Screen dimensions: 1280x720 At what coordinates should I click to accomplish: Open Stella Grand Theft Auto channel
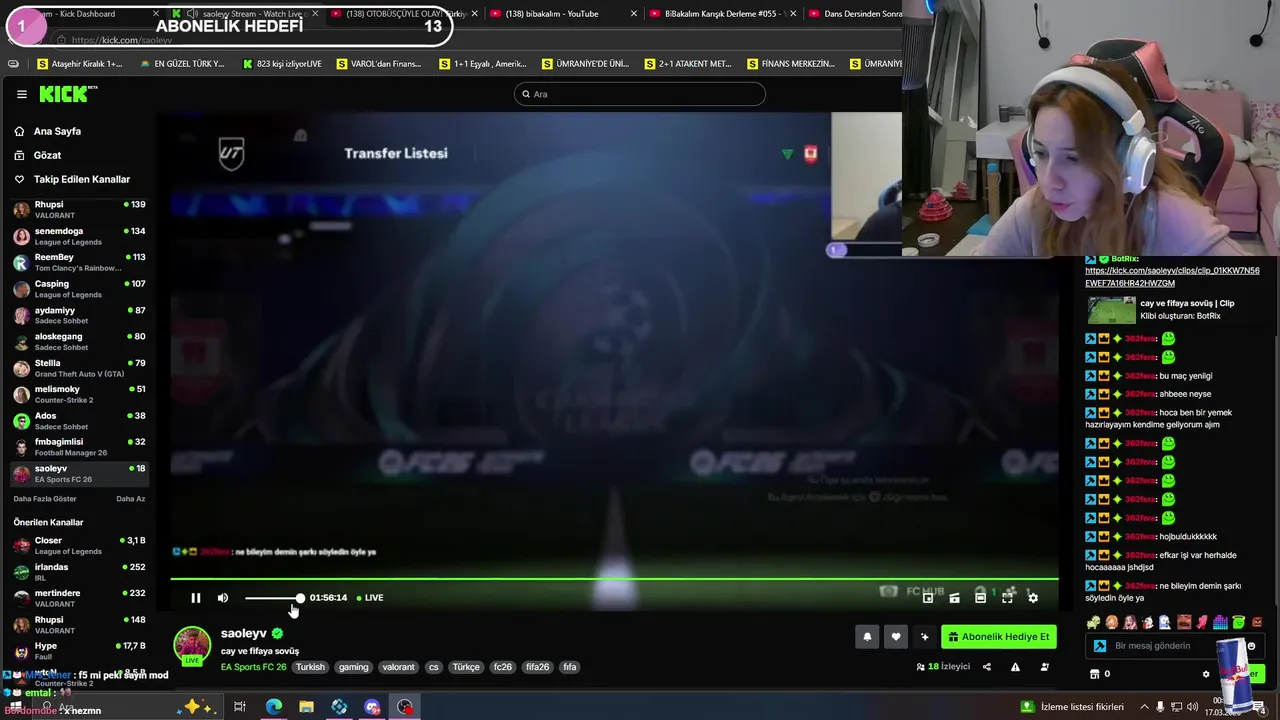(80, 368)
